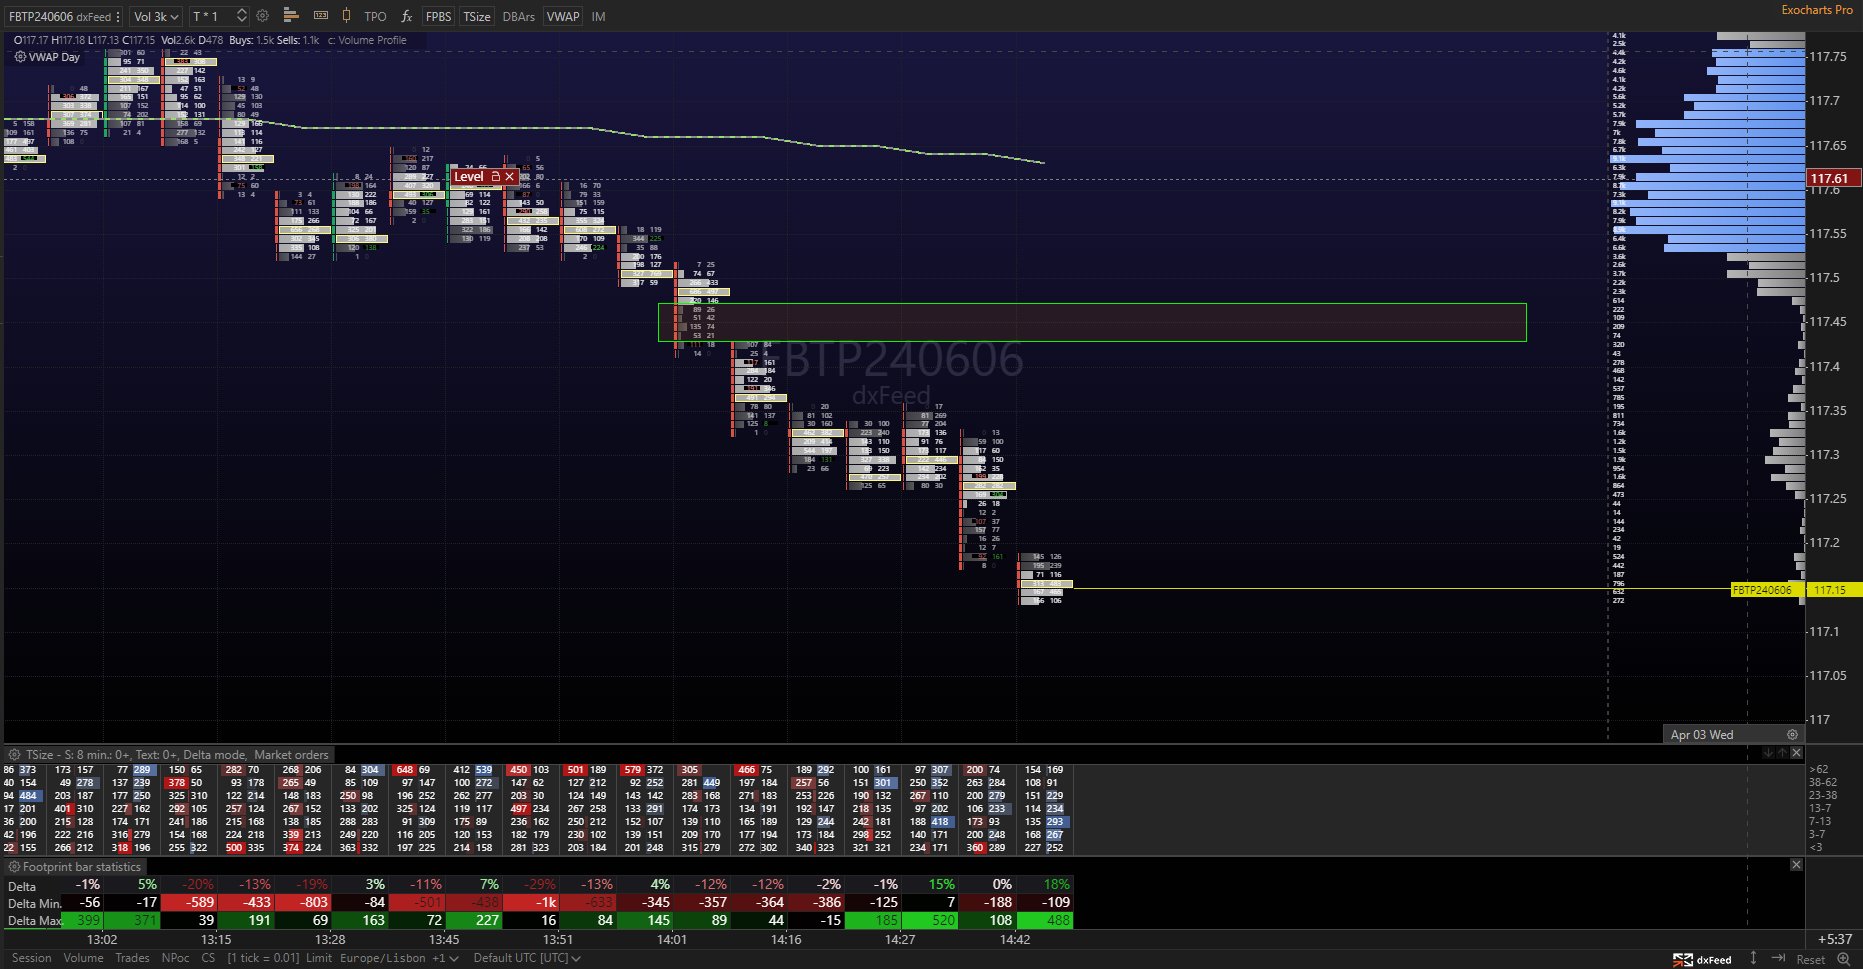Toggle the Volume option in status bar
Image resolution: width=1863 pixels, height=969 pixels.
click(x=83, y=958)
